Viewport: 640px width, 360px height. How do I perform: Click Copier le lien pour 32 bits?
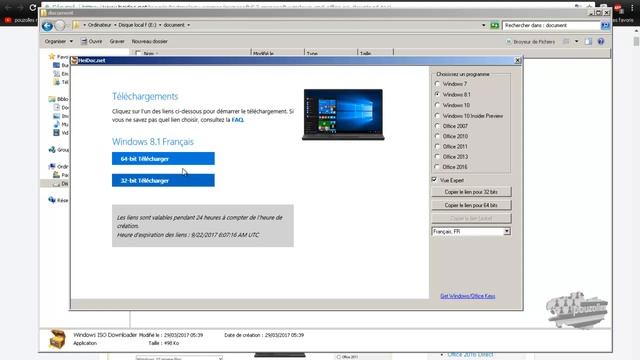[x=471, y=192]
